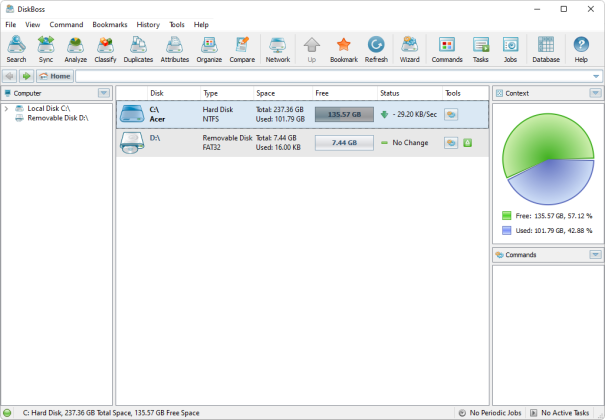The image size is (605, 420).
Task: Open the Jobs toolbar icon
Action: [x=510, y=49]
